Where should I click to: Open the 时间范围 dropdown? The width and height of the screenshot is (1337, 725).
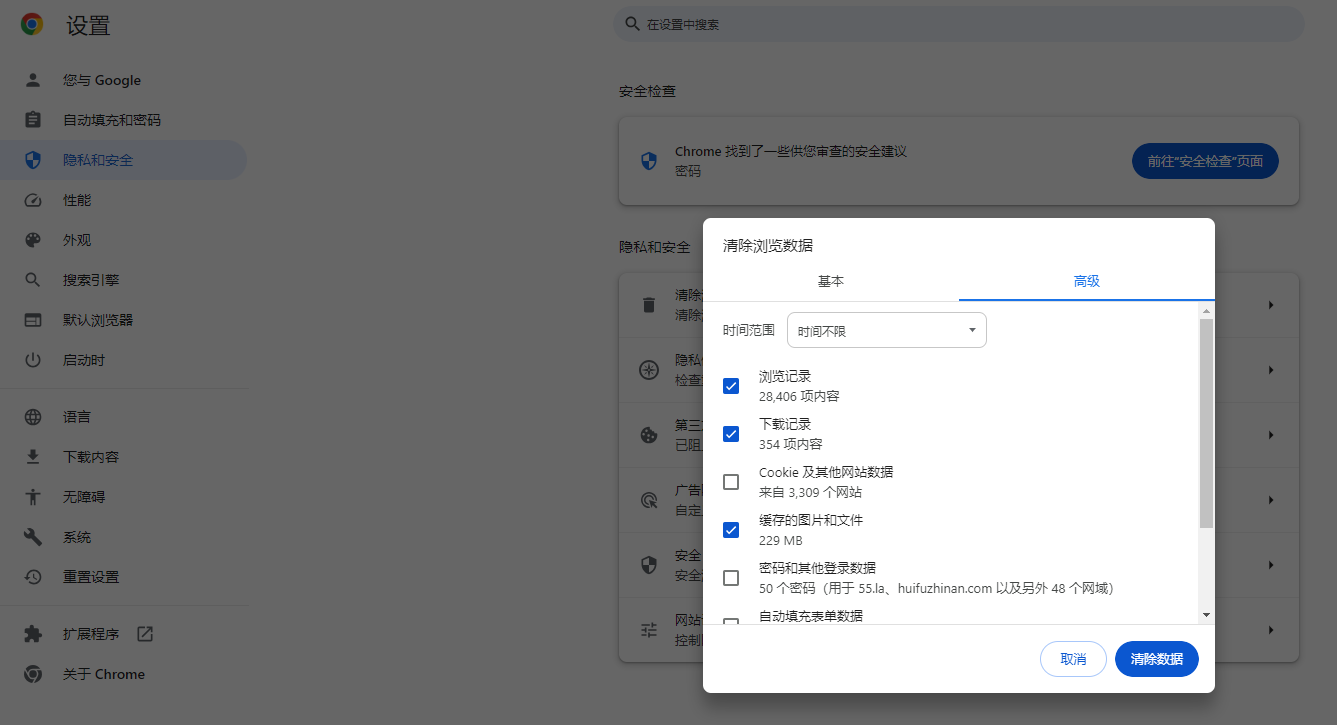886,329
